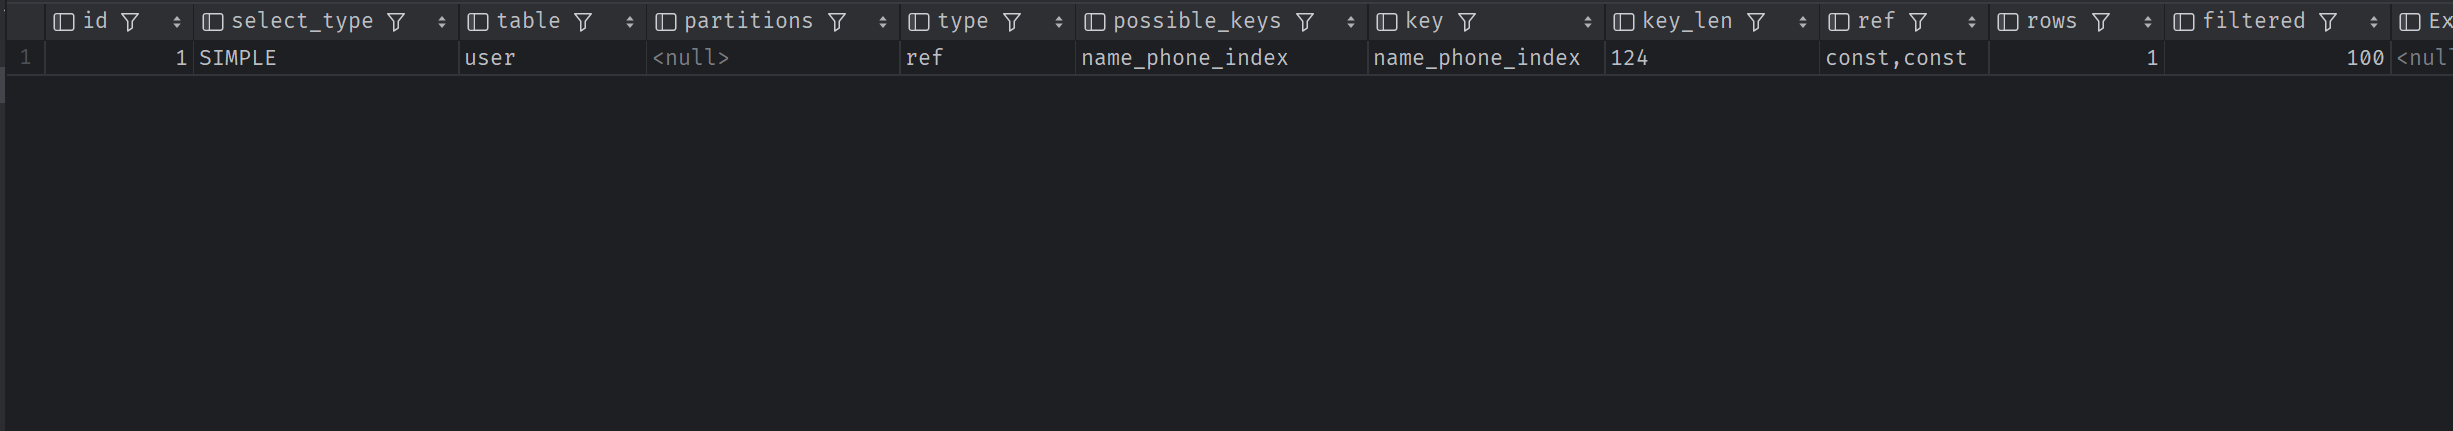Click the funnel icon next to key

(x=1467, y=22)
